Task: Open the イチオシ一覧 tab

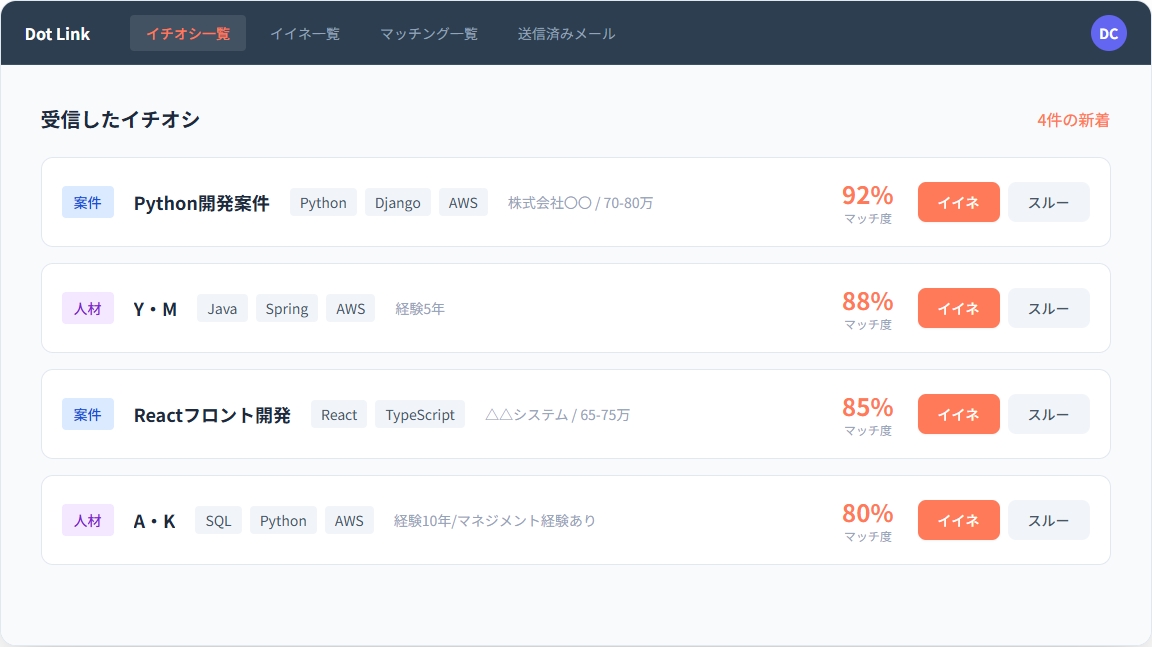Action: tap(188, 33)
